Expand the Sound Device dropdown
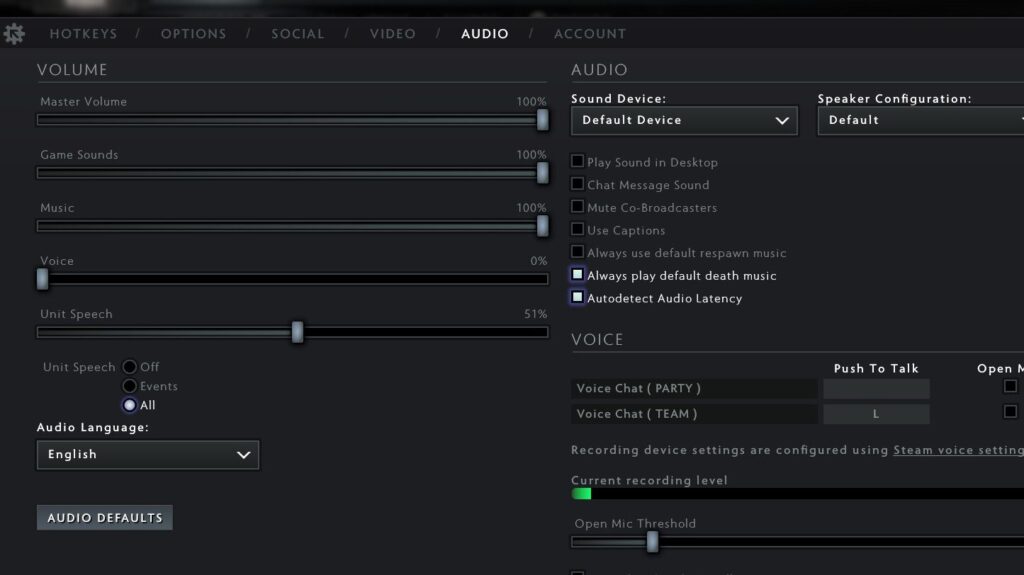This screenshot has height=575, width=1024. [x=684, y=120]
